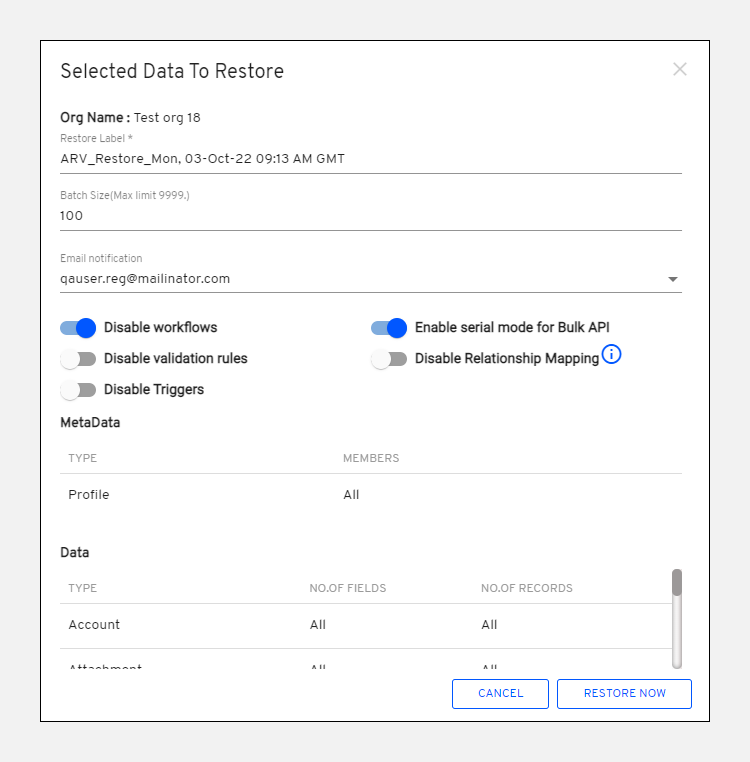Click the Data table scrollbar thumb
The height and width of the screenshot is (762, 750).
677,583
